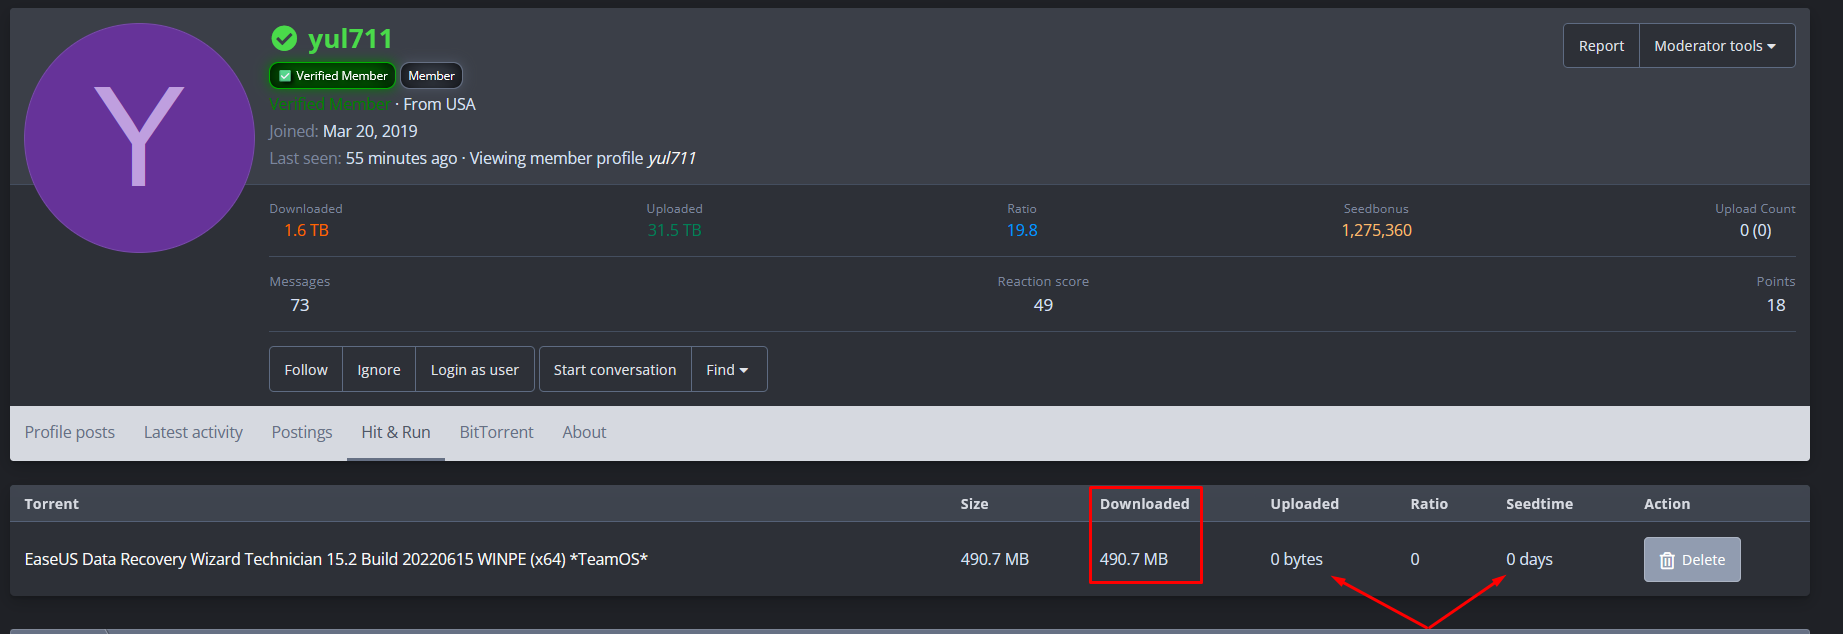Start conversation with yul711

point(615,370)
